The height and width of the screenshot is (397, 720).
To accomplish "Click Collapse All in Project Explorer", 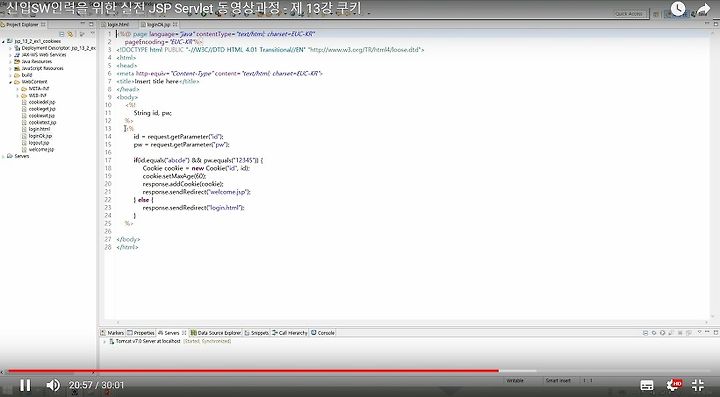I will tap(62, 34).
